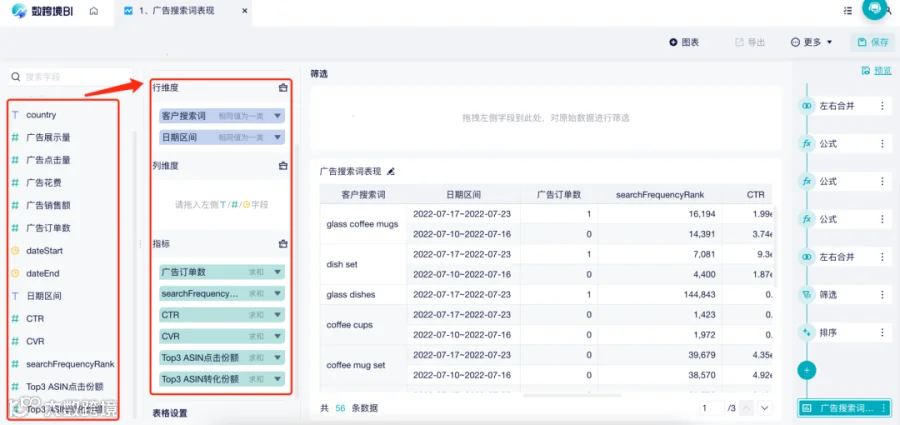Image resolution: width=900 pixels, height=425 pixels.
Task: Click the 导出 export button
Action: (x=750, y=42)
